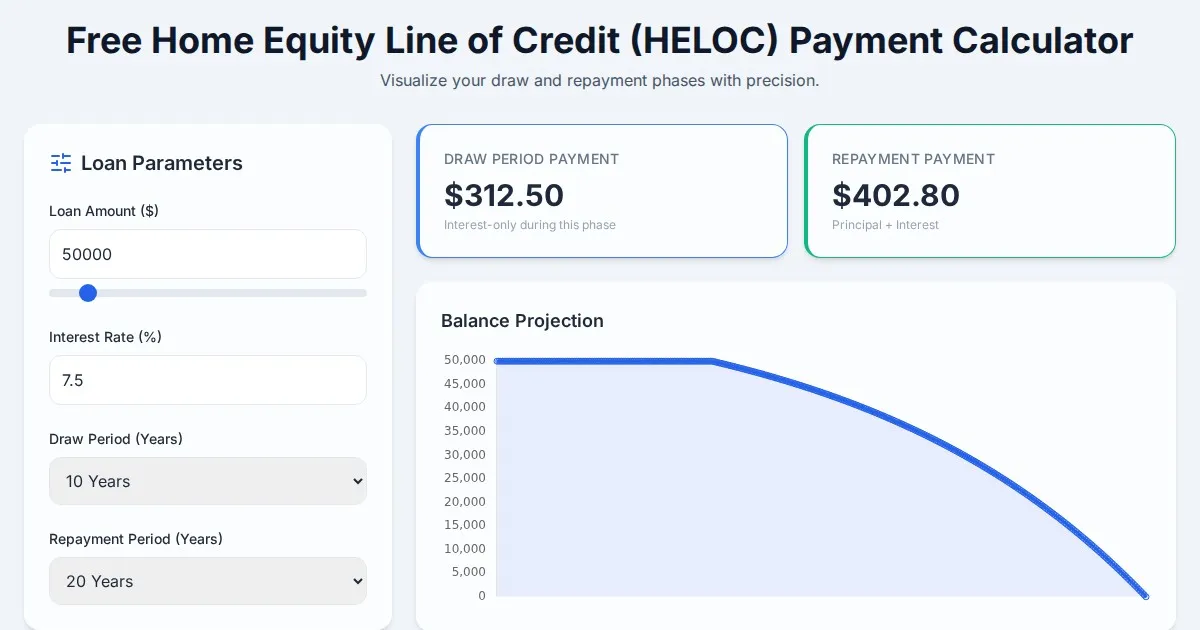The width and height of the screenshot is (1200, 630).
Task: Click the Repayment Period (Years) label
Action: pyautogui.click(x=136, y=539)
